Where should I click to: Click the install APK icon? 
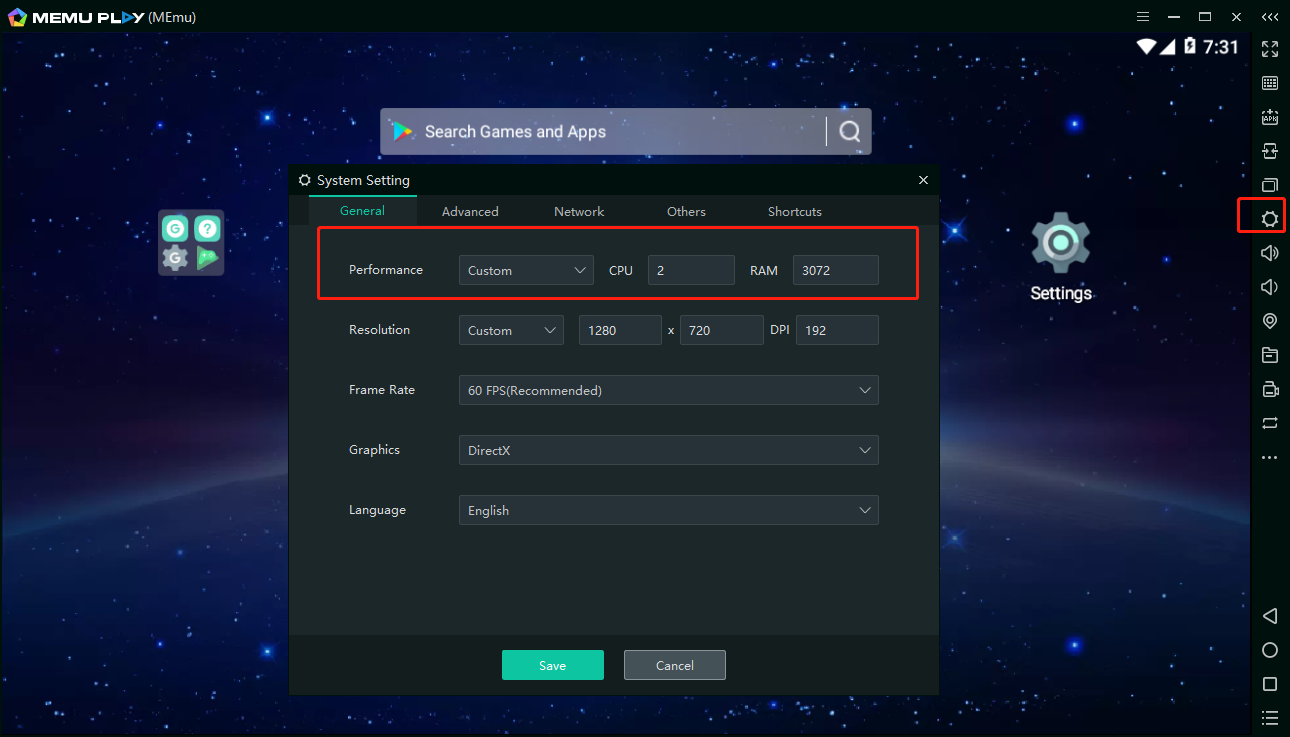pos(1270,117)
